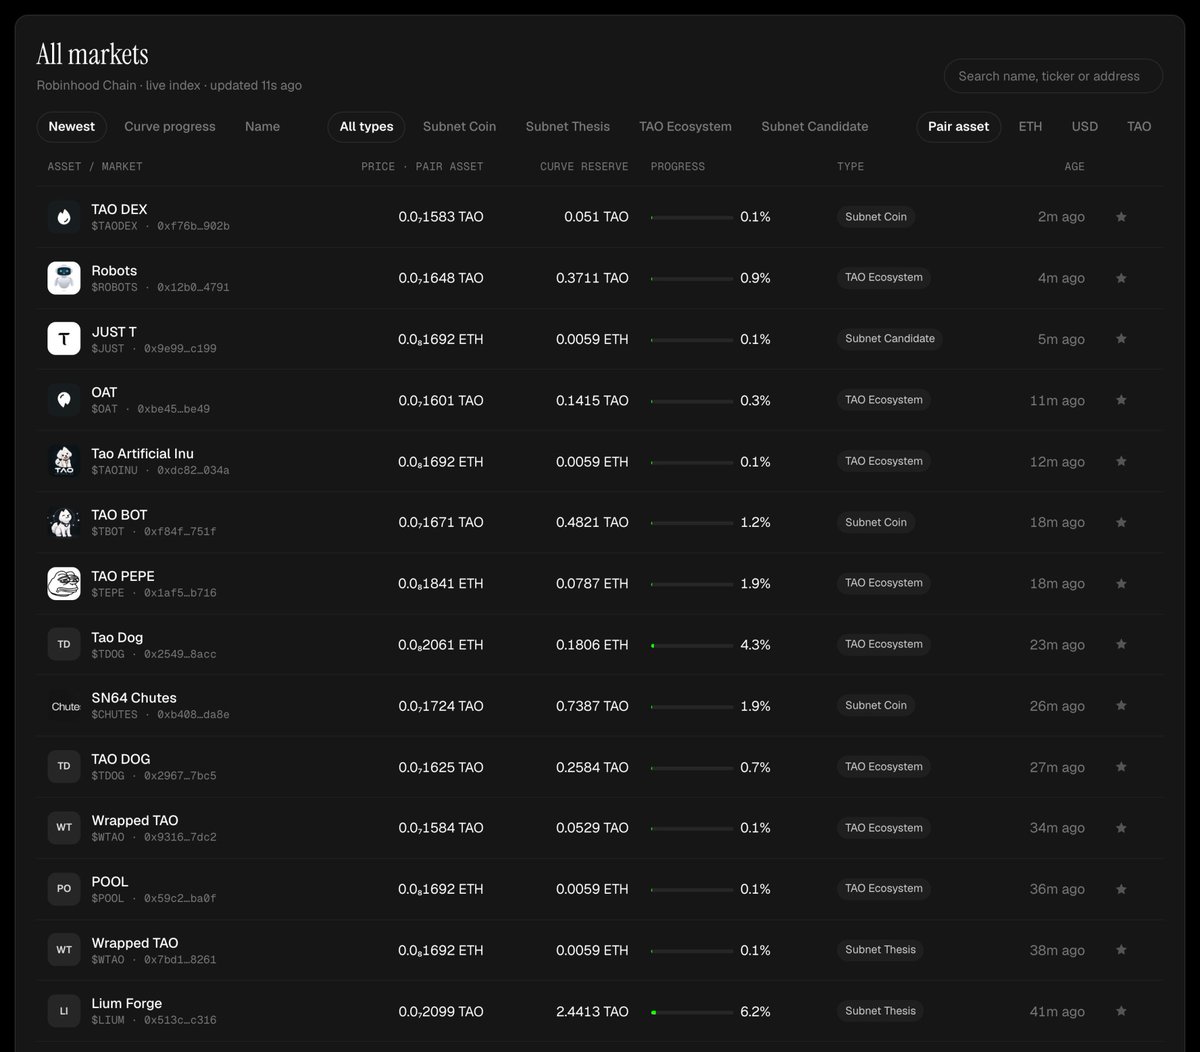Click the 2.4413 TAO curve reserve value
Image resolution: width=1200 pixels, height=1052 pixels.
click(x=592, y=1011)
